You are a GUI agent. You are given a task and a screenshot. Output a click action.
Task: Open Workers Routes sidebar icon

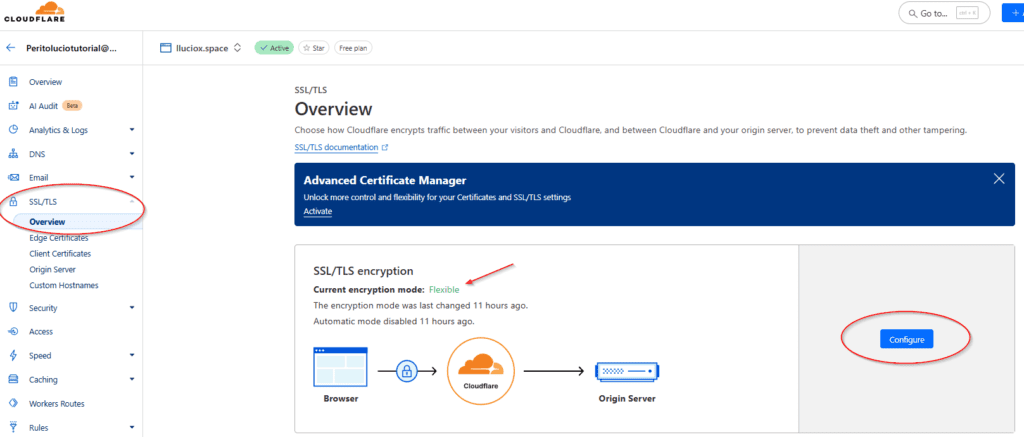[x=13, y=404]
